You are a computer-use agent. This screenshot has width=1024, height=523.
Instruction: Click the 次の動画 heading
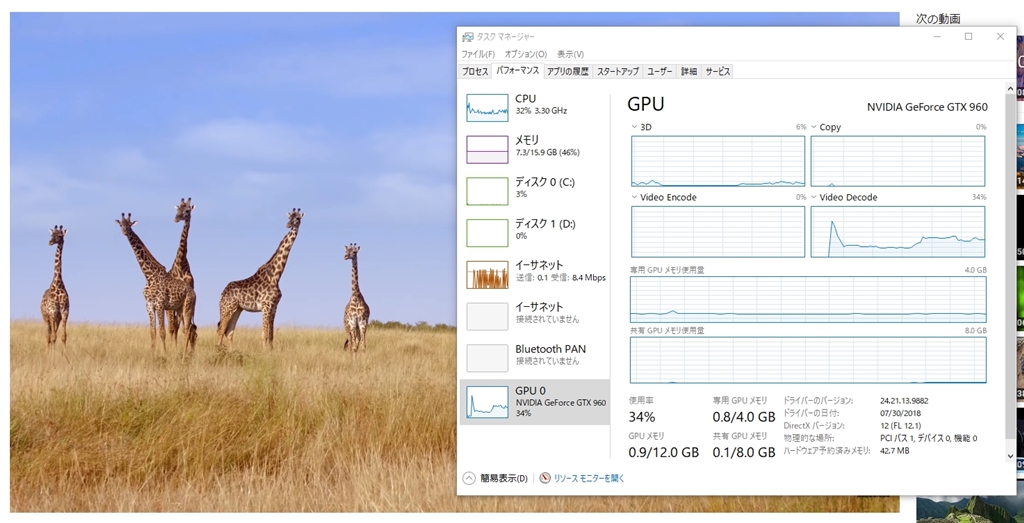pos(938,19)
